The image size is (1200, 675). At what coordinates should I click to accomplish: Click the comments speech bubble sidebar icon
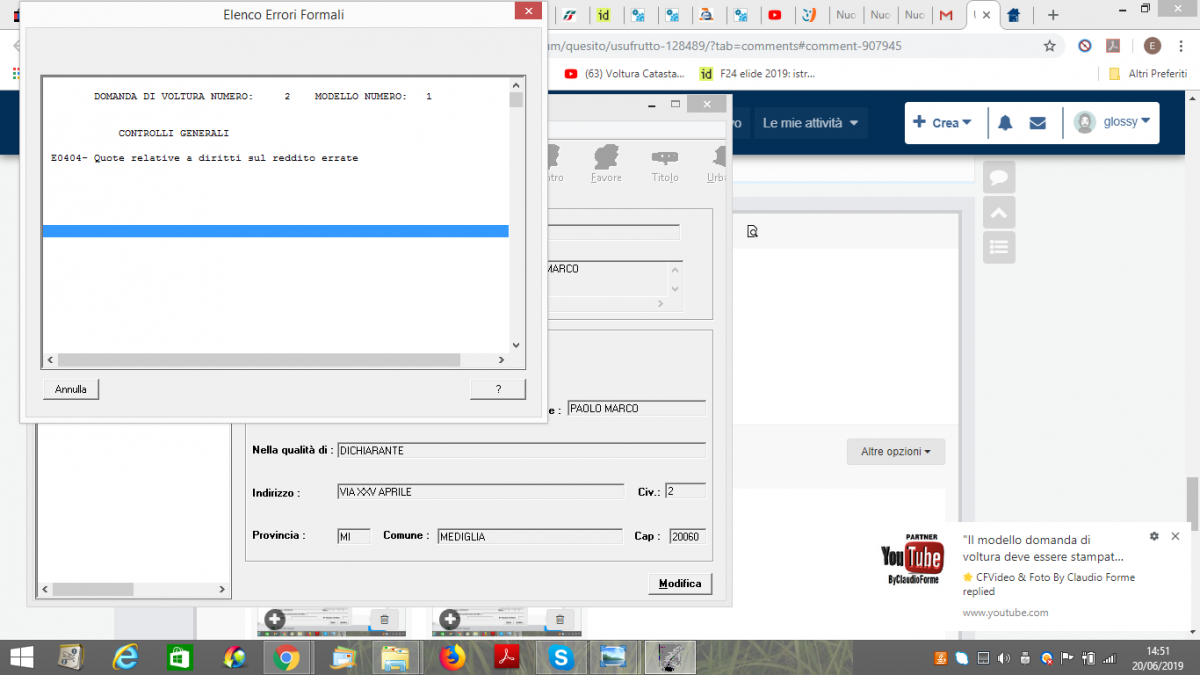click(x=999, y=177)
